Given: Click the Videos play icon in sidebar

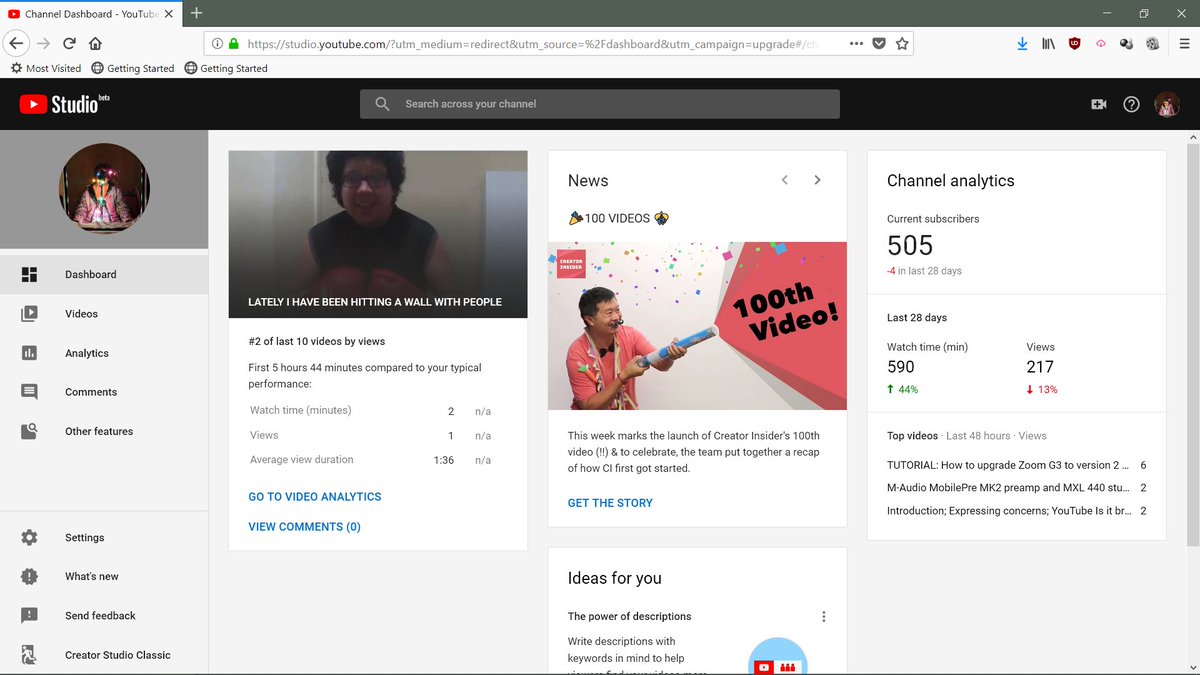Looking at the screenshot, I should pos(29,313).
